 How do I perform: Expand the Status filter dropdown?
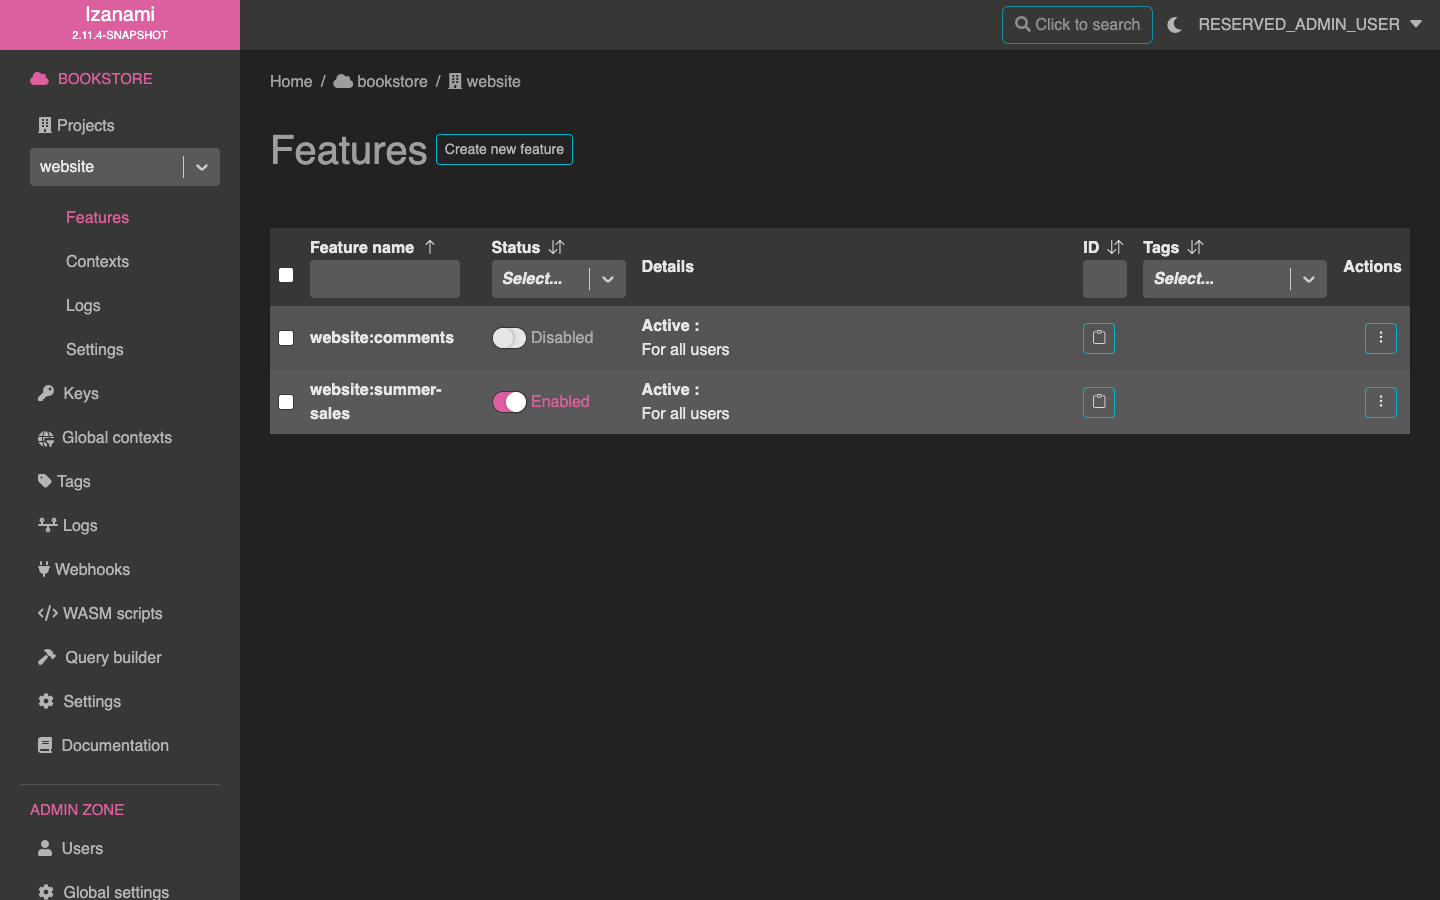(x=607, y=279)
